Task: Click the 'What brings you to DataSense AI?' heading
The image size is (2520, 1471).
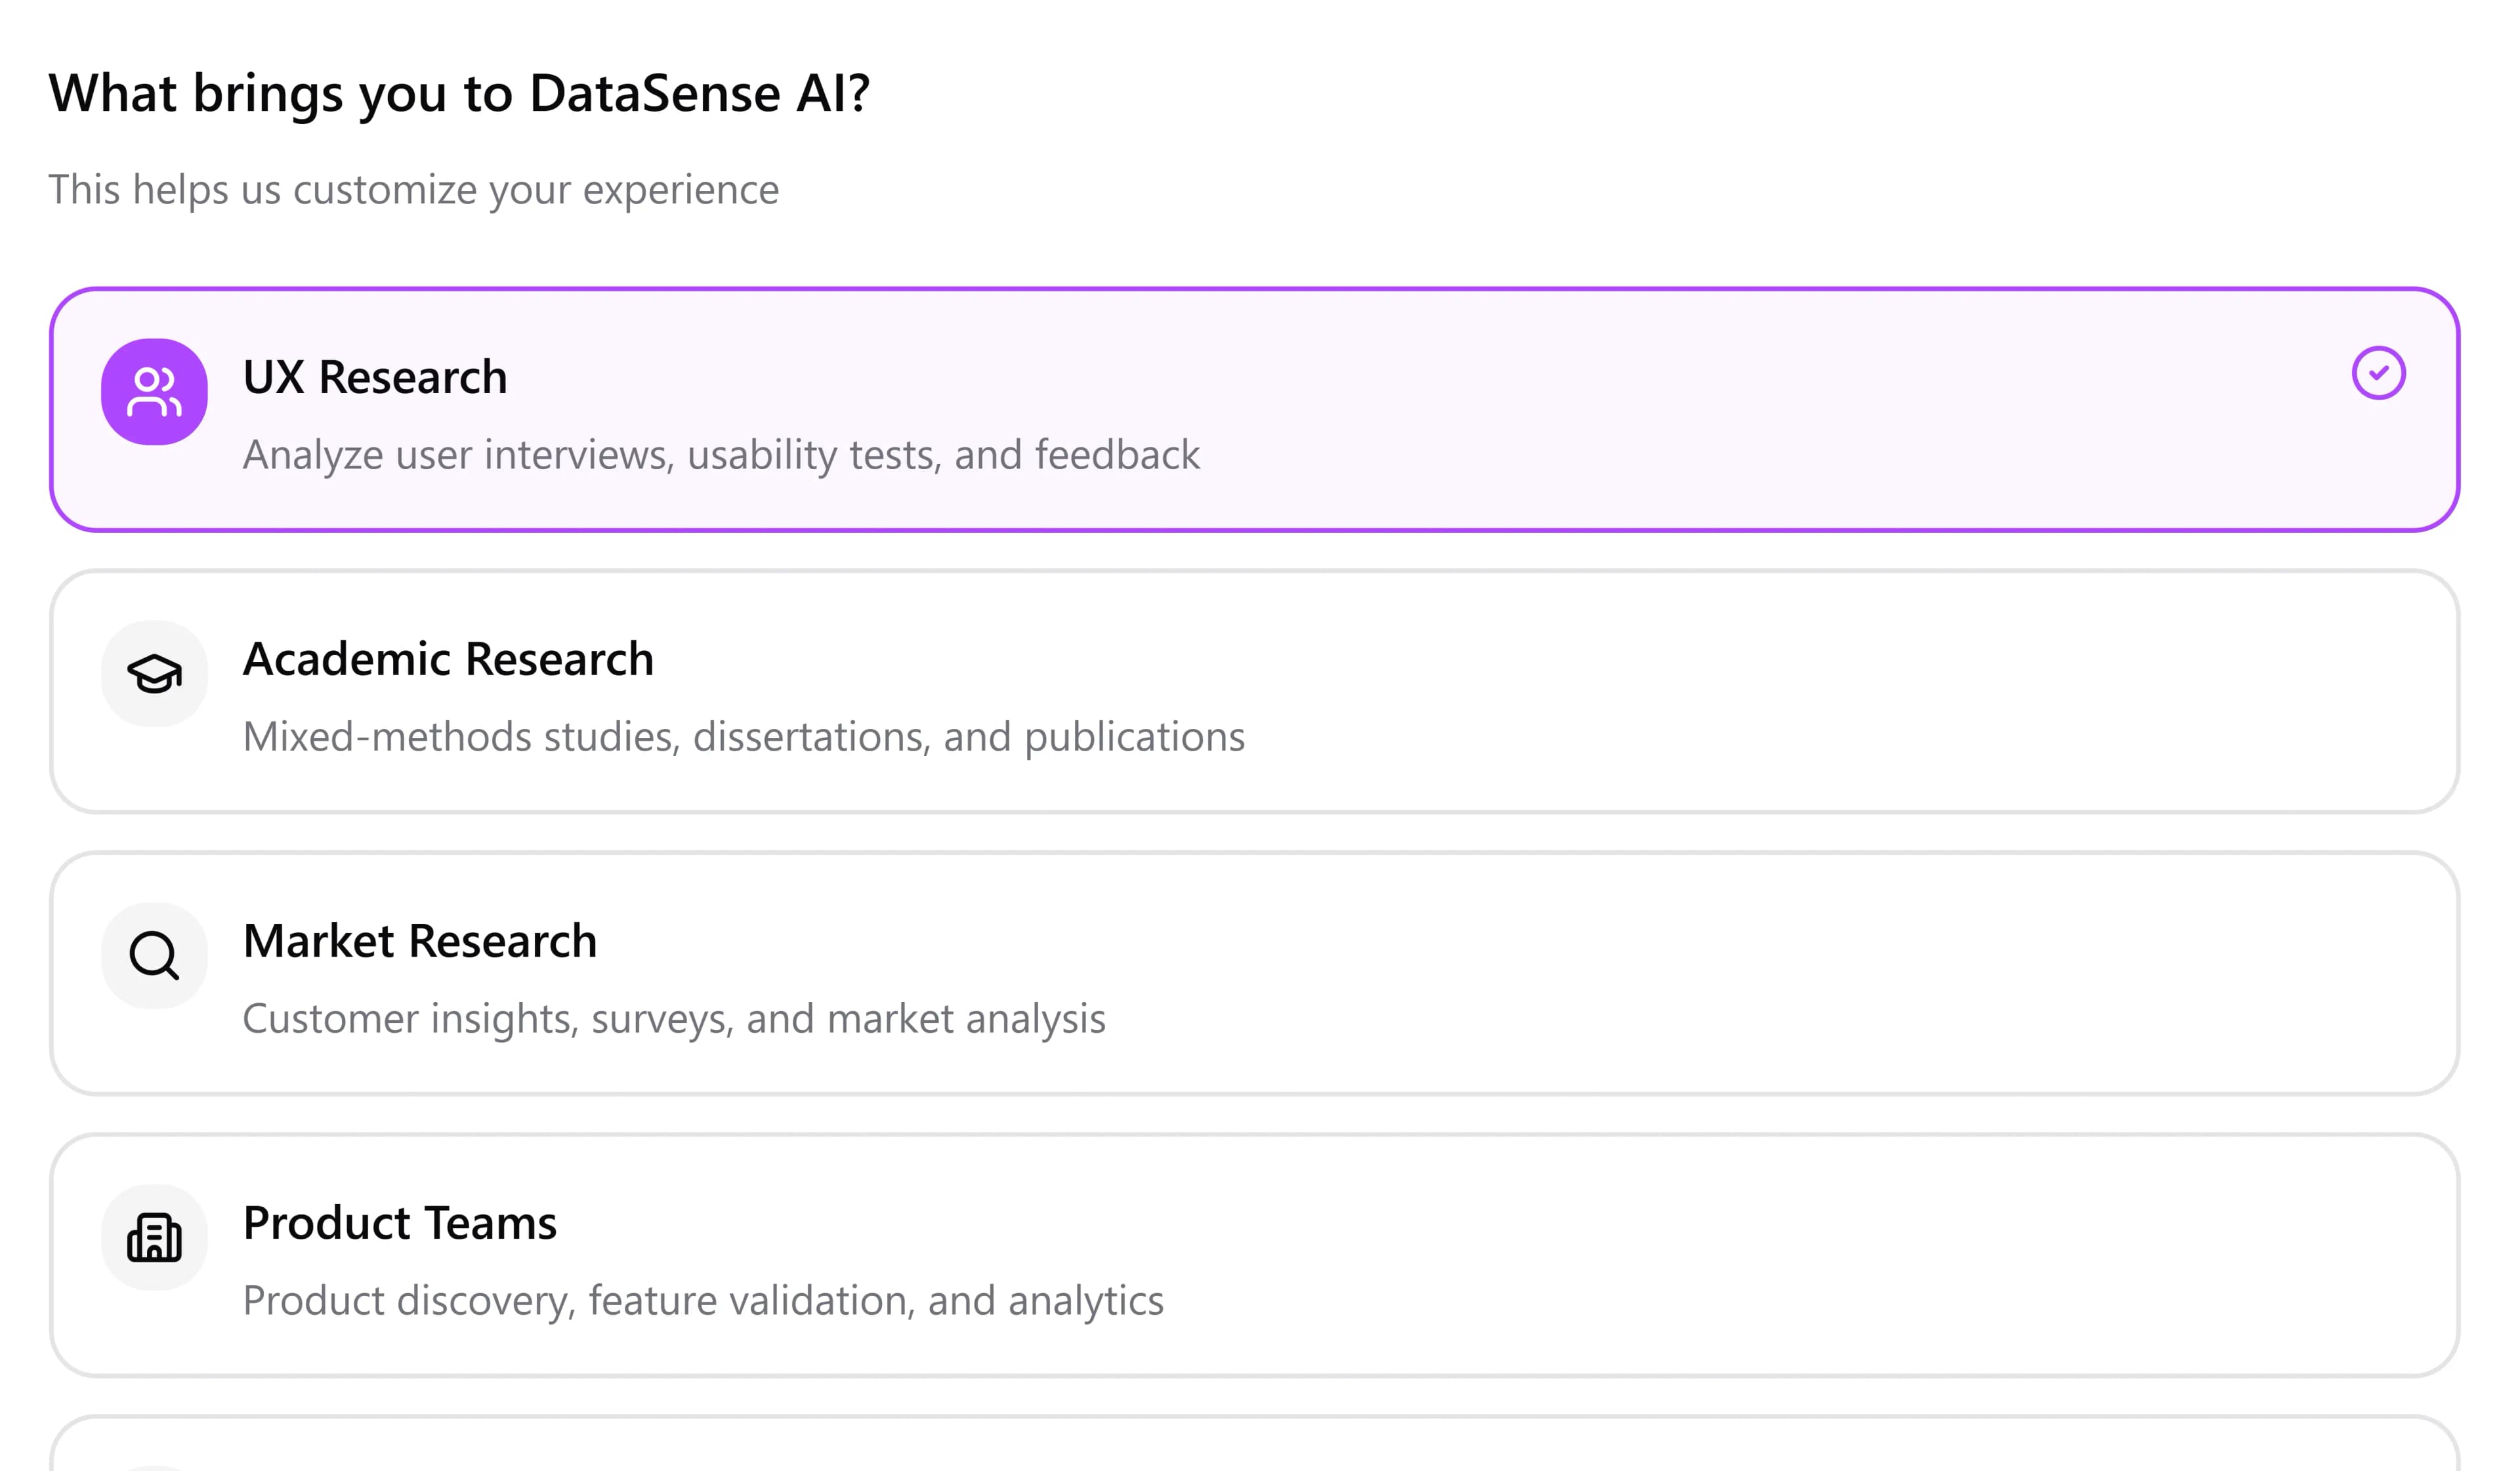Action: (460, 94)
